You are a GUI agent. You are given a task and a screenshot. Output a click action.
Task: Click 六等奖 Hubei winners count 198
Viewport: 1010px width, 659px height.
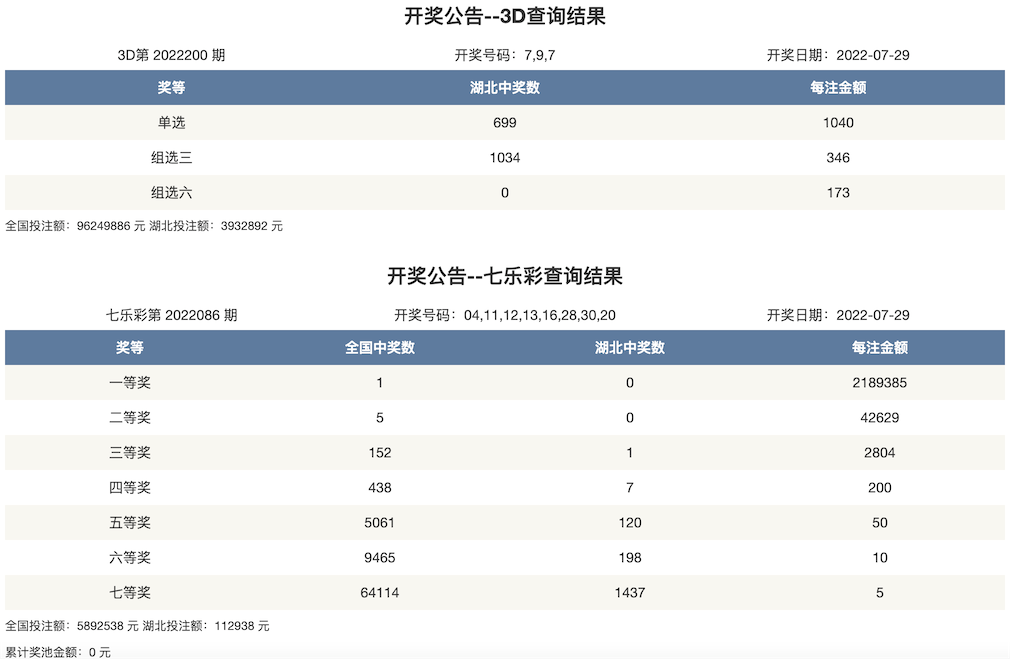629,558
